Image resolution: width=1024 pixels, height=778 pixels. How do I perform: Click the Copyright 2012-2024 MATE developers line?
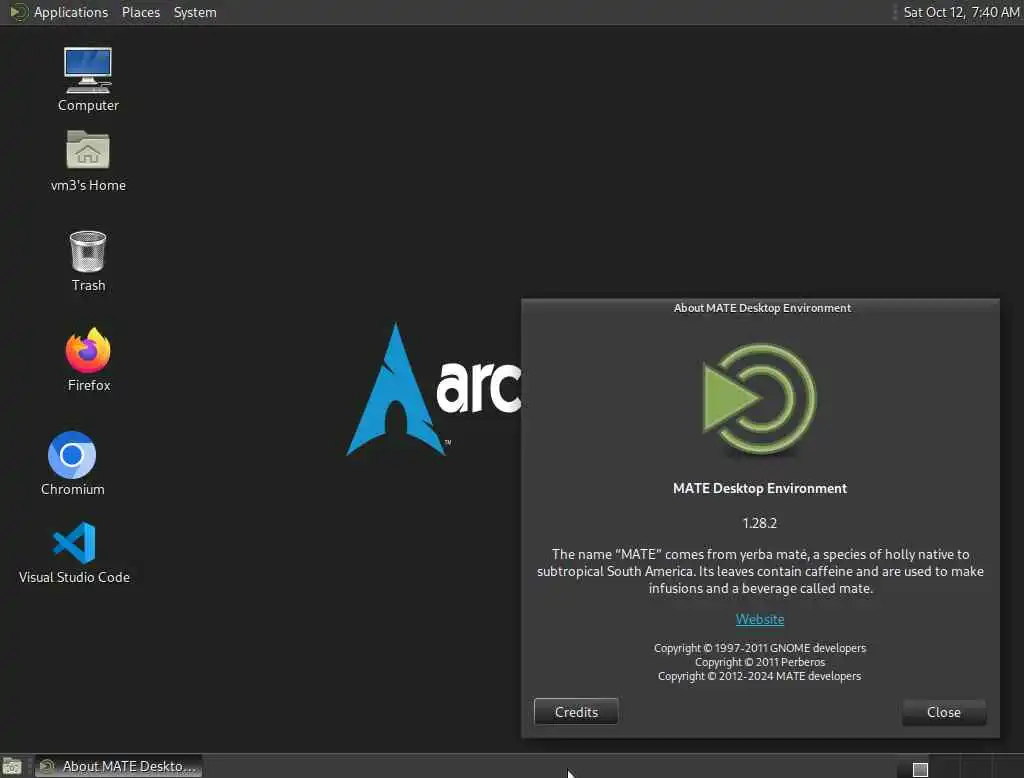click(760, 676)
